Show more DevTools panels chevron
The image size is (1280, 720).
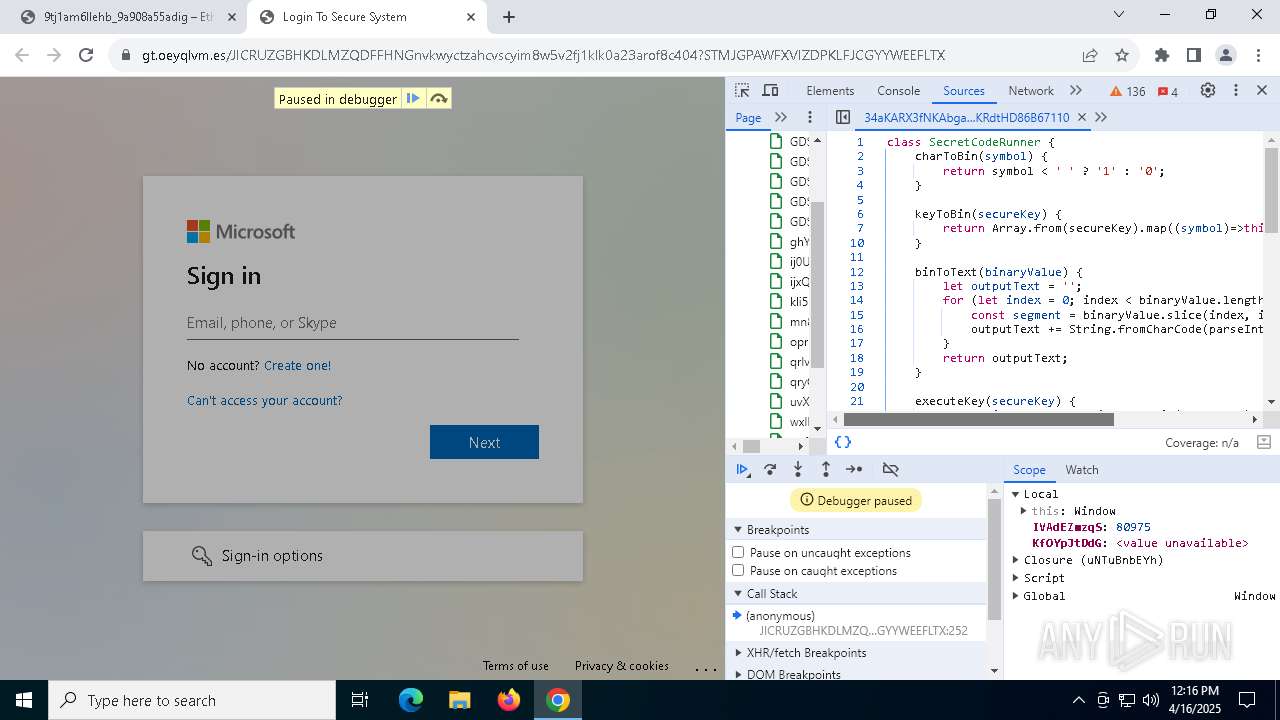(1076, 90)
